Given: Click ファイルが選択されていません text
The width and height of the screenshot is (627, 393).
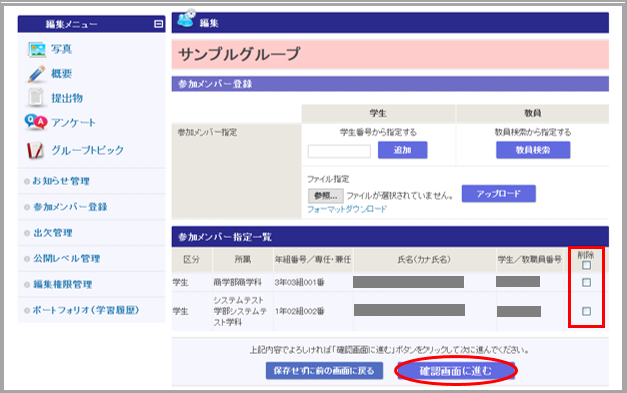Looking at the screenshot, I should 399,196.
